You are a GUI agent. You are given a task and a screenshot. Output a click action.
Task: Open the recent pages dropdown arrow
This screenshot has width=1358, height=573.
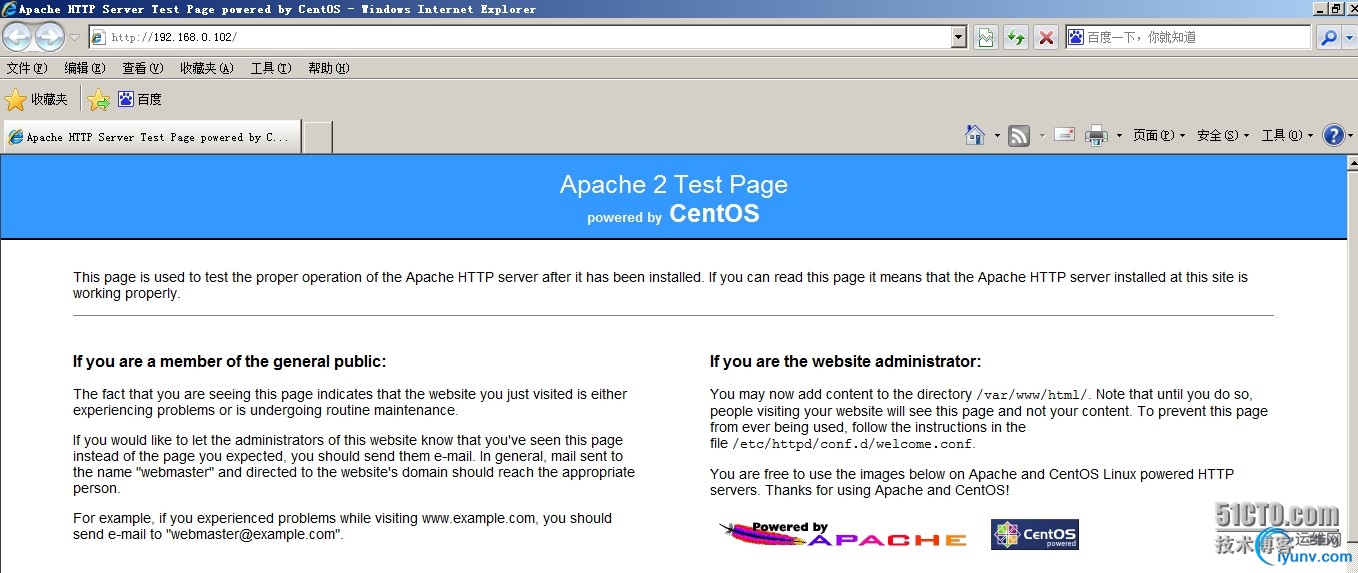[75, 38]
